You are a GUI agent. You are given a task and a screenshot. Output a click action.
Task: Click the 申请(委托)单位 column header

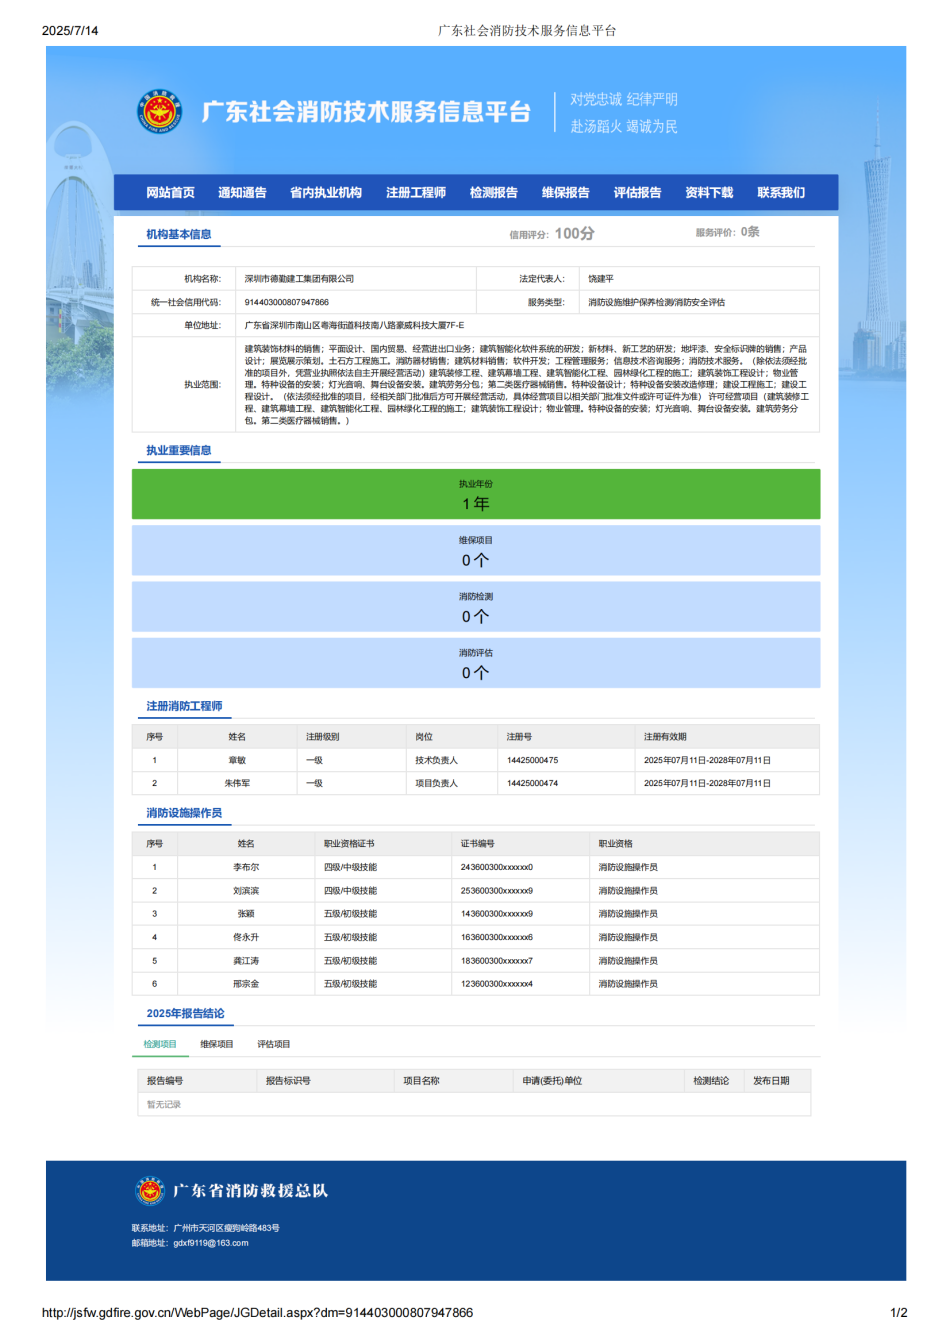552,1080
